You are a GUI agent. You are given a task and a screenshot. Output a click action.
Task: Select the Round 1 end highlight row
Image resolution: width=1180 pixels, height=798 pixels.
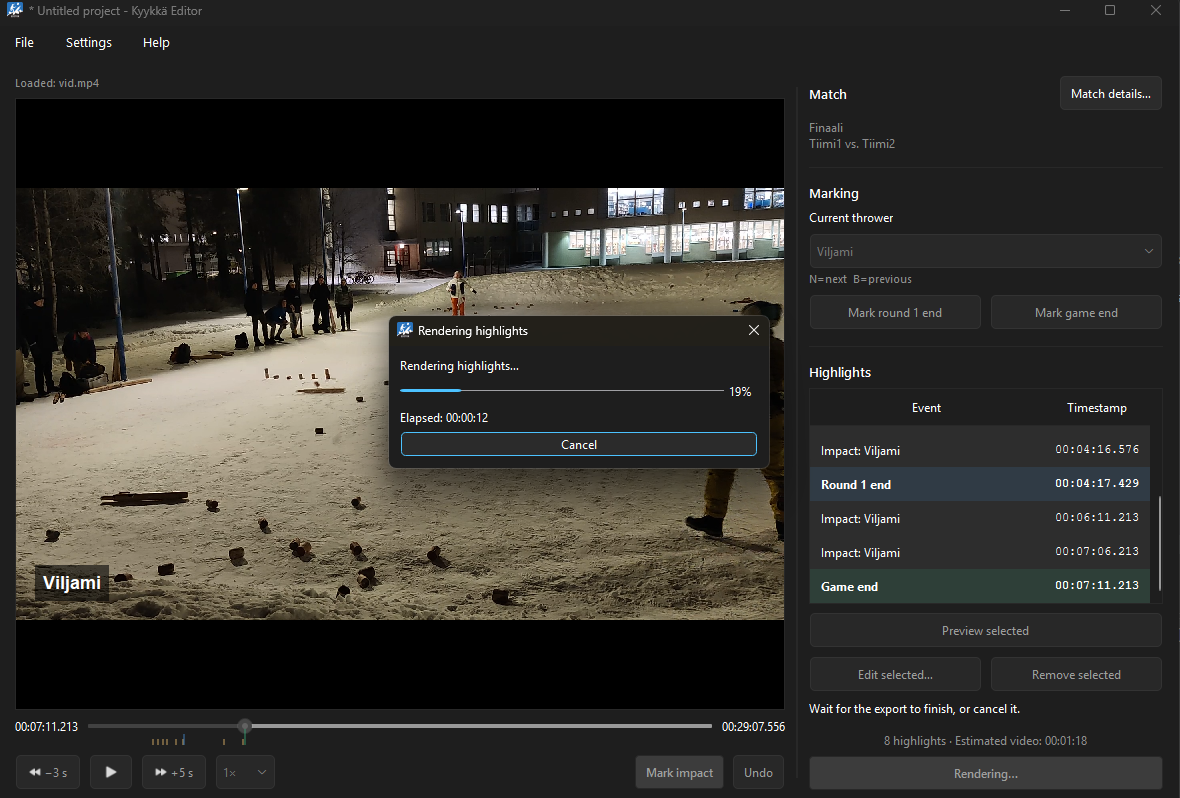click(980, 484)
